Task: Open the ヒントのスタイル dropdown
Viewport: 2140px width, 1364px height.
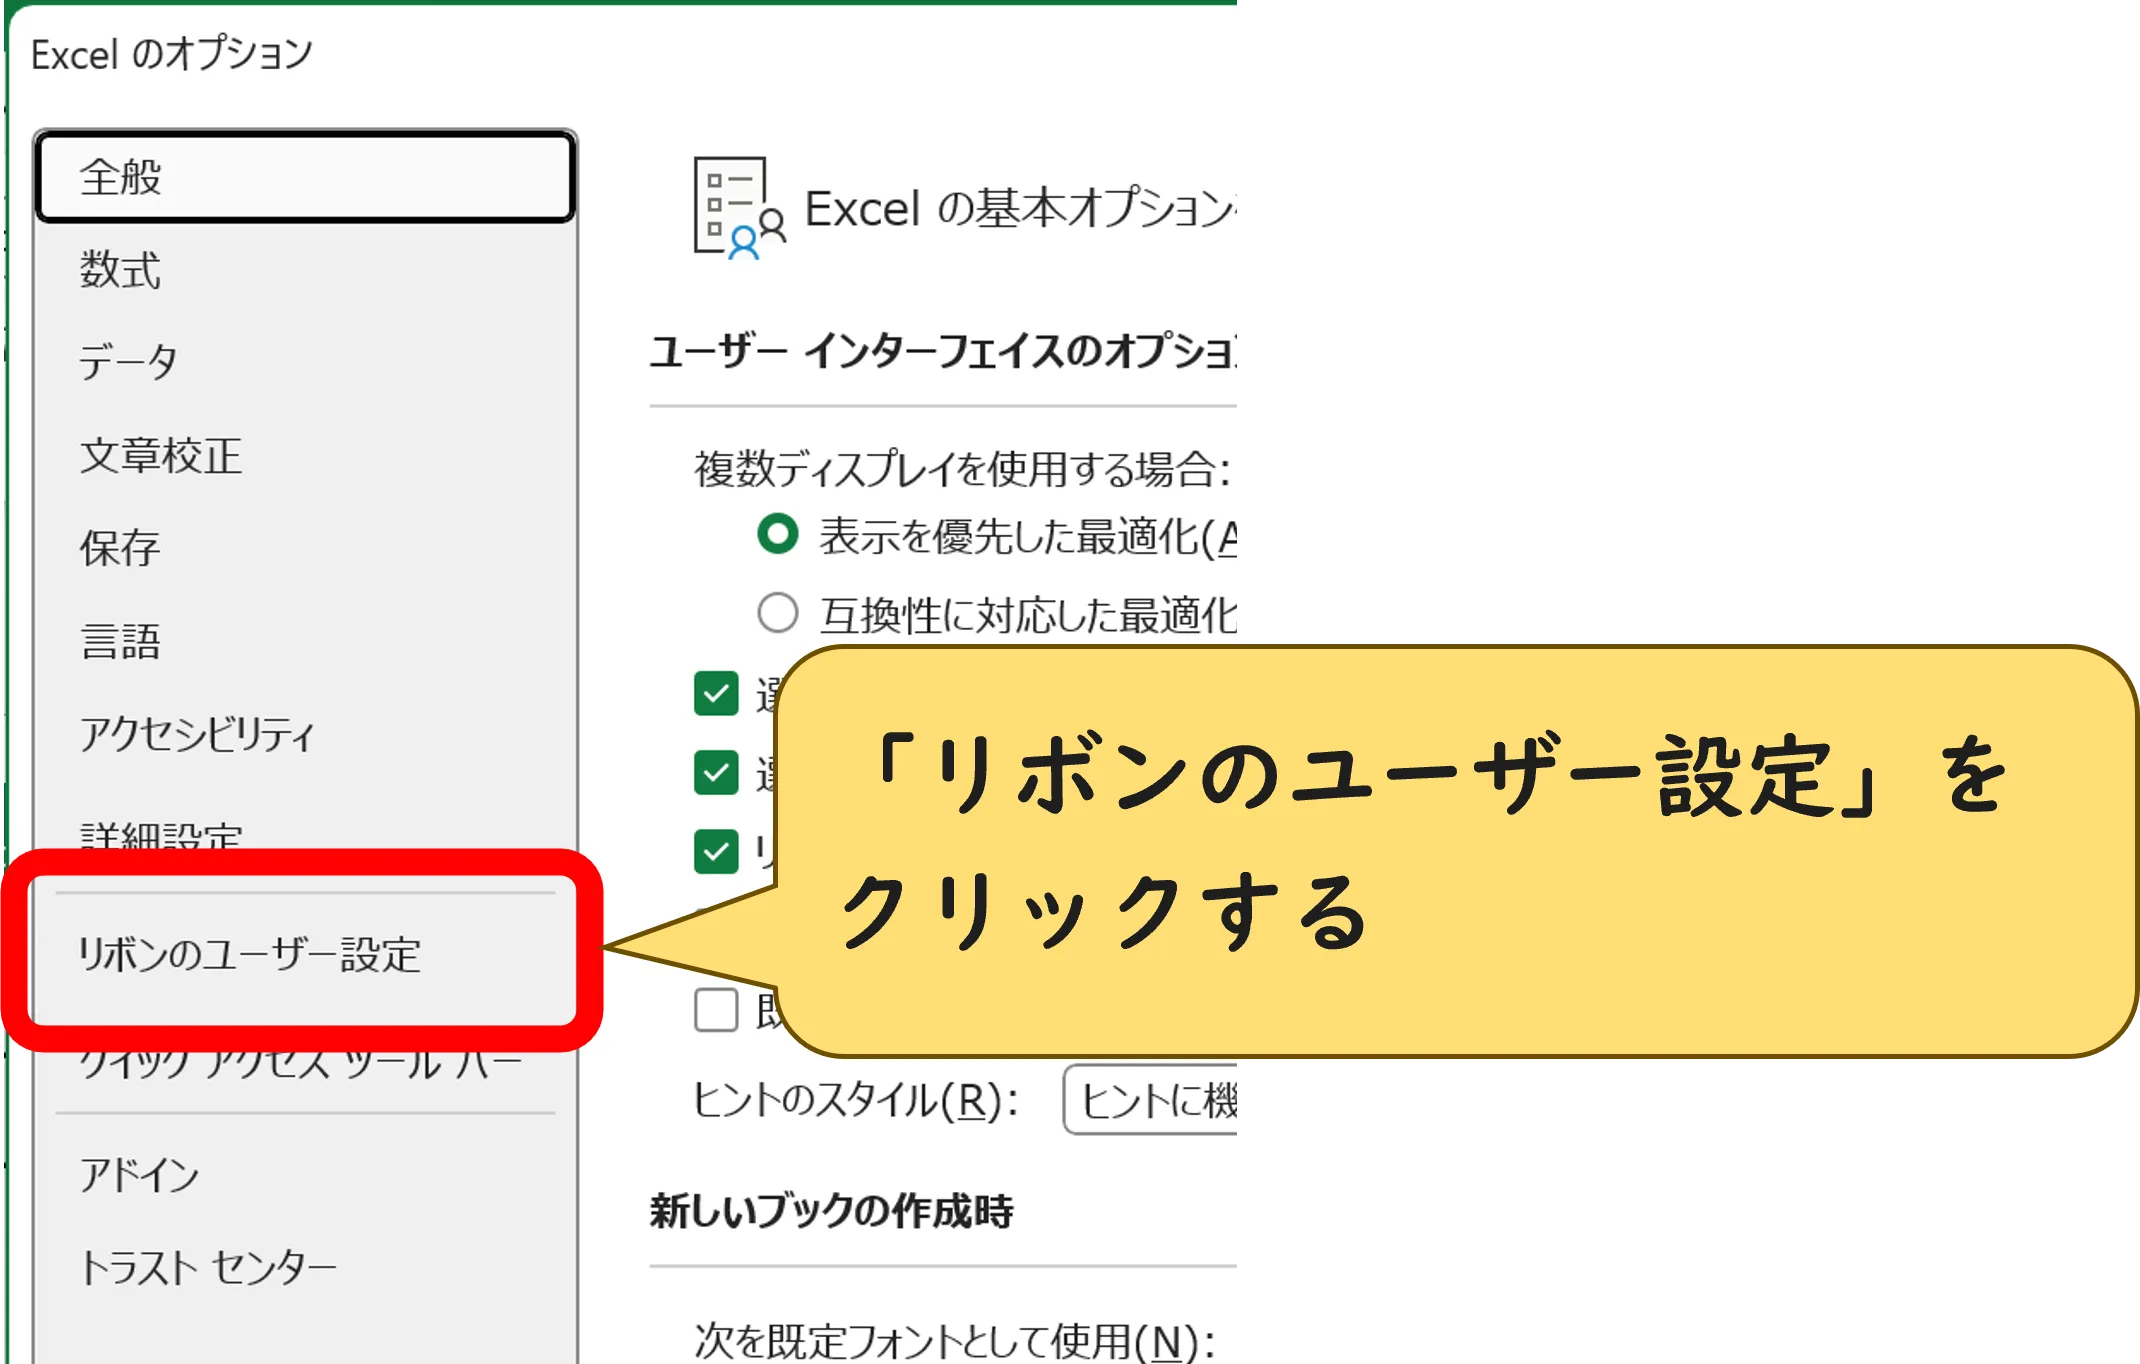Action: point(1150,1100)
